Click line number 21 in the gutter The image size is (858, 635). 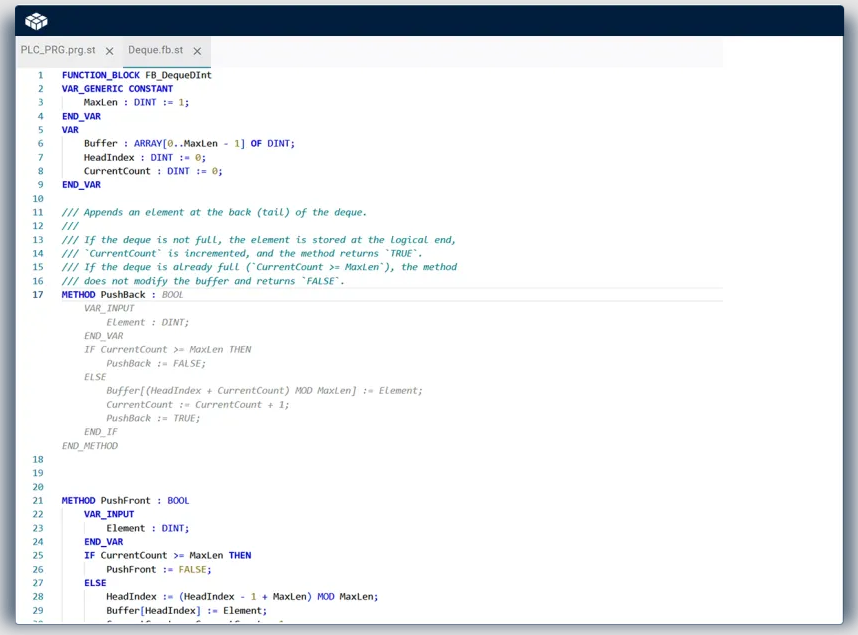point(38,501)
